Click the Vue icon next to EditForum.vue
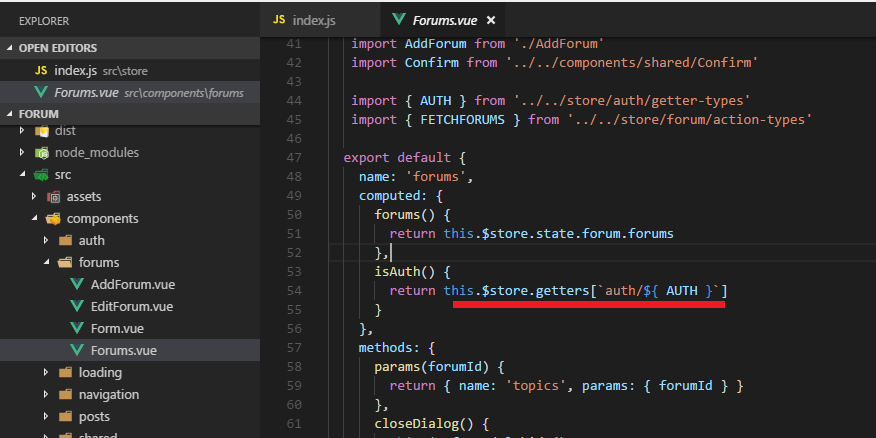This screenshot has height=438, width=876. coord(77,307)
